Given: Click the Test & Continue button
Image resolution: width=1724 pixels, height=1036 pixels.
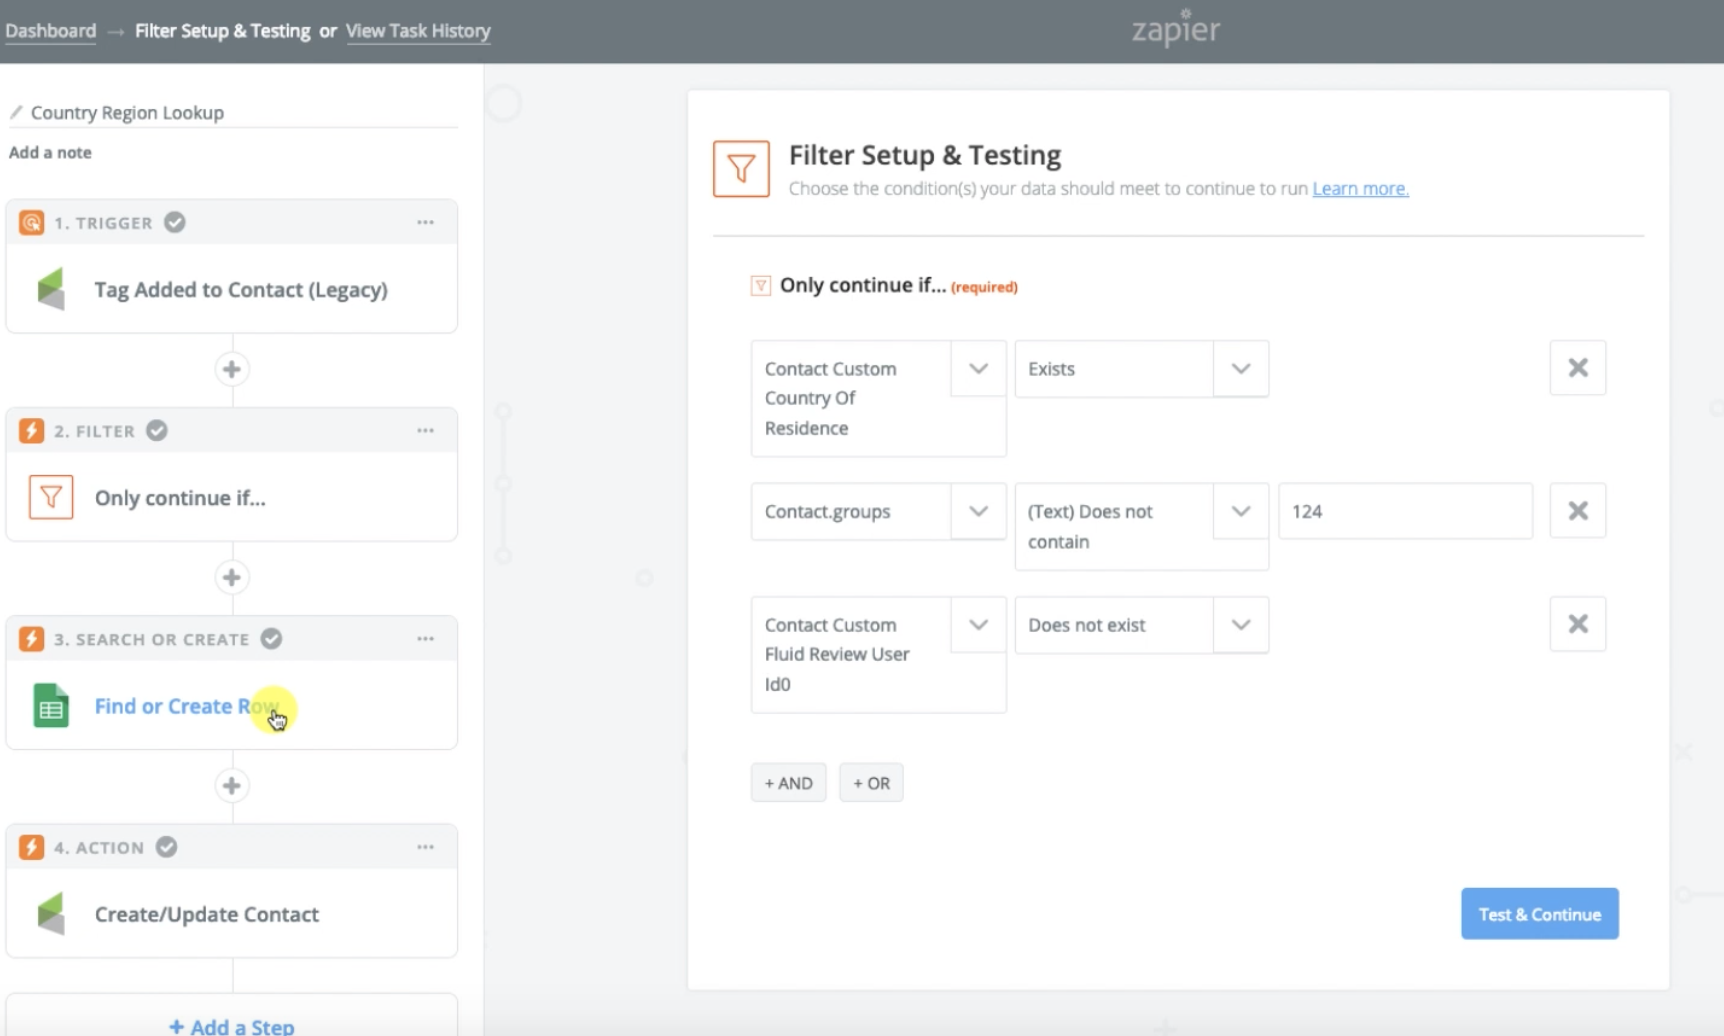Looking at the screenshot, I should coord(1539,913).
